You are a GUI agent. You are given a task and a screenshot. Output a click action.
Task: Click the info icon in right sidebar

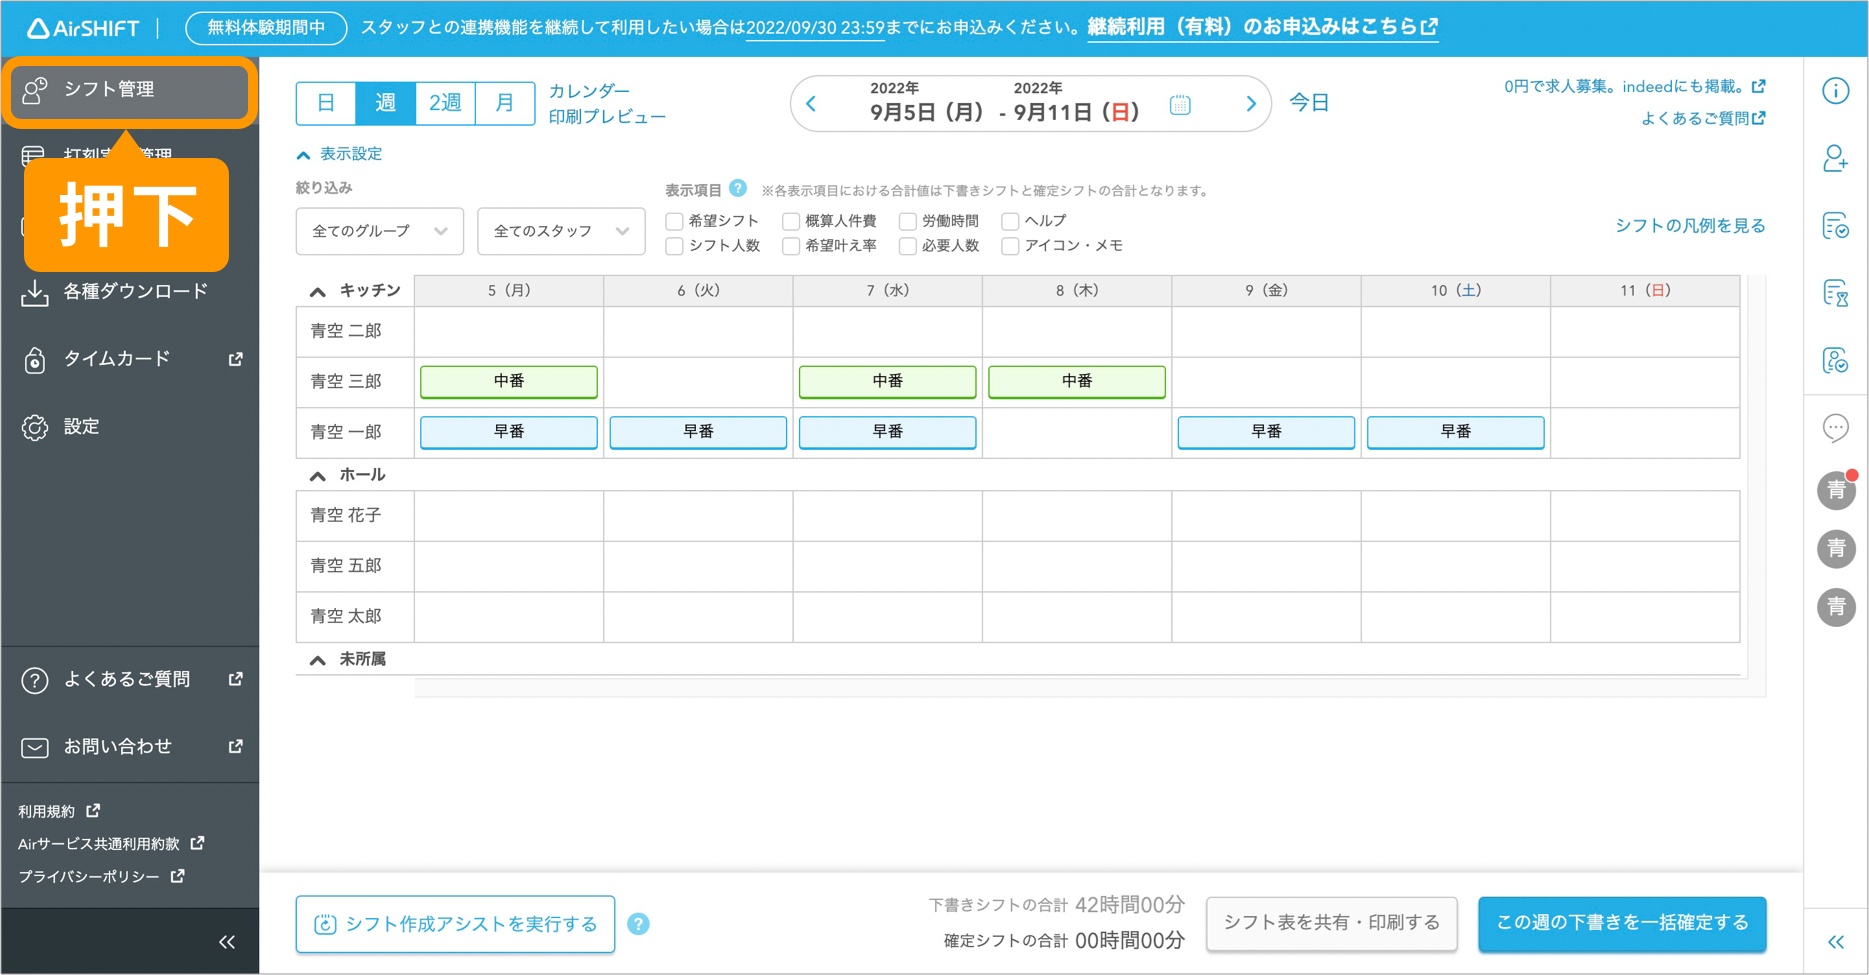(1835, 91)
